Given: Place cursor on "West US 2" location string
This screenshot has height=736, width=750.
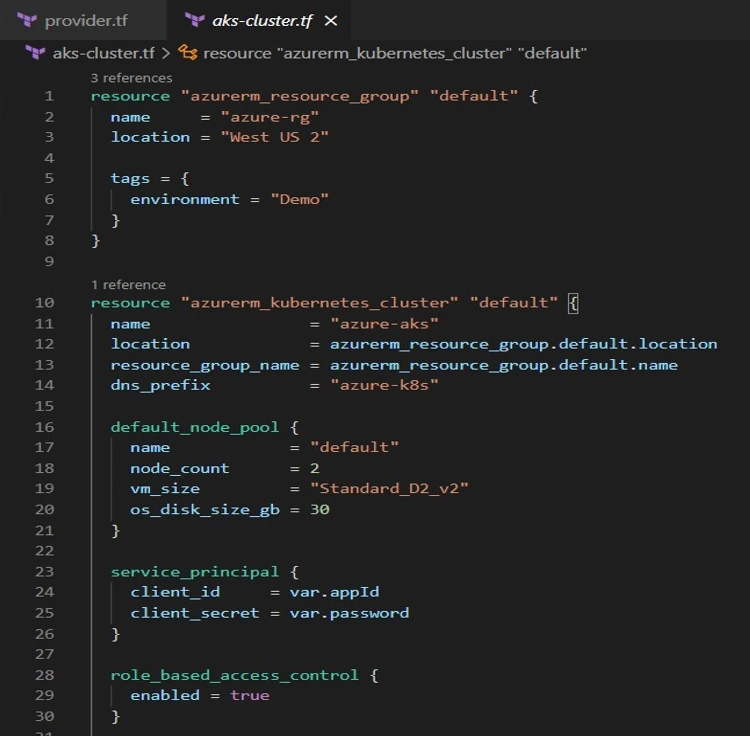Looking at the screenshot, I should tap(275, 137).
